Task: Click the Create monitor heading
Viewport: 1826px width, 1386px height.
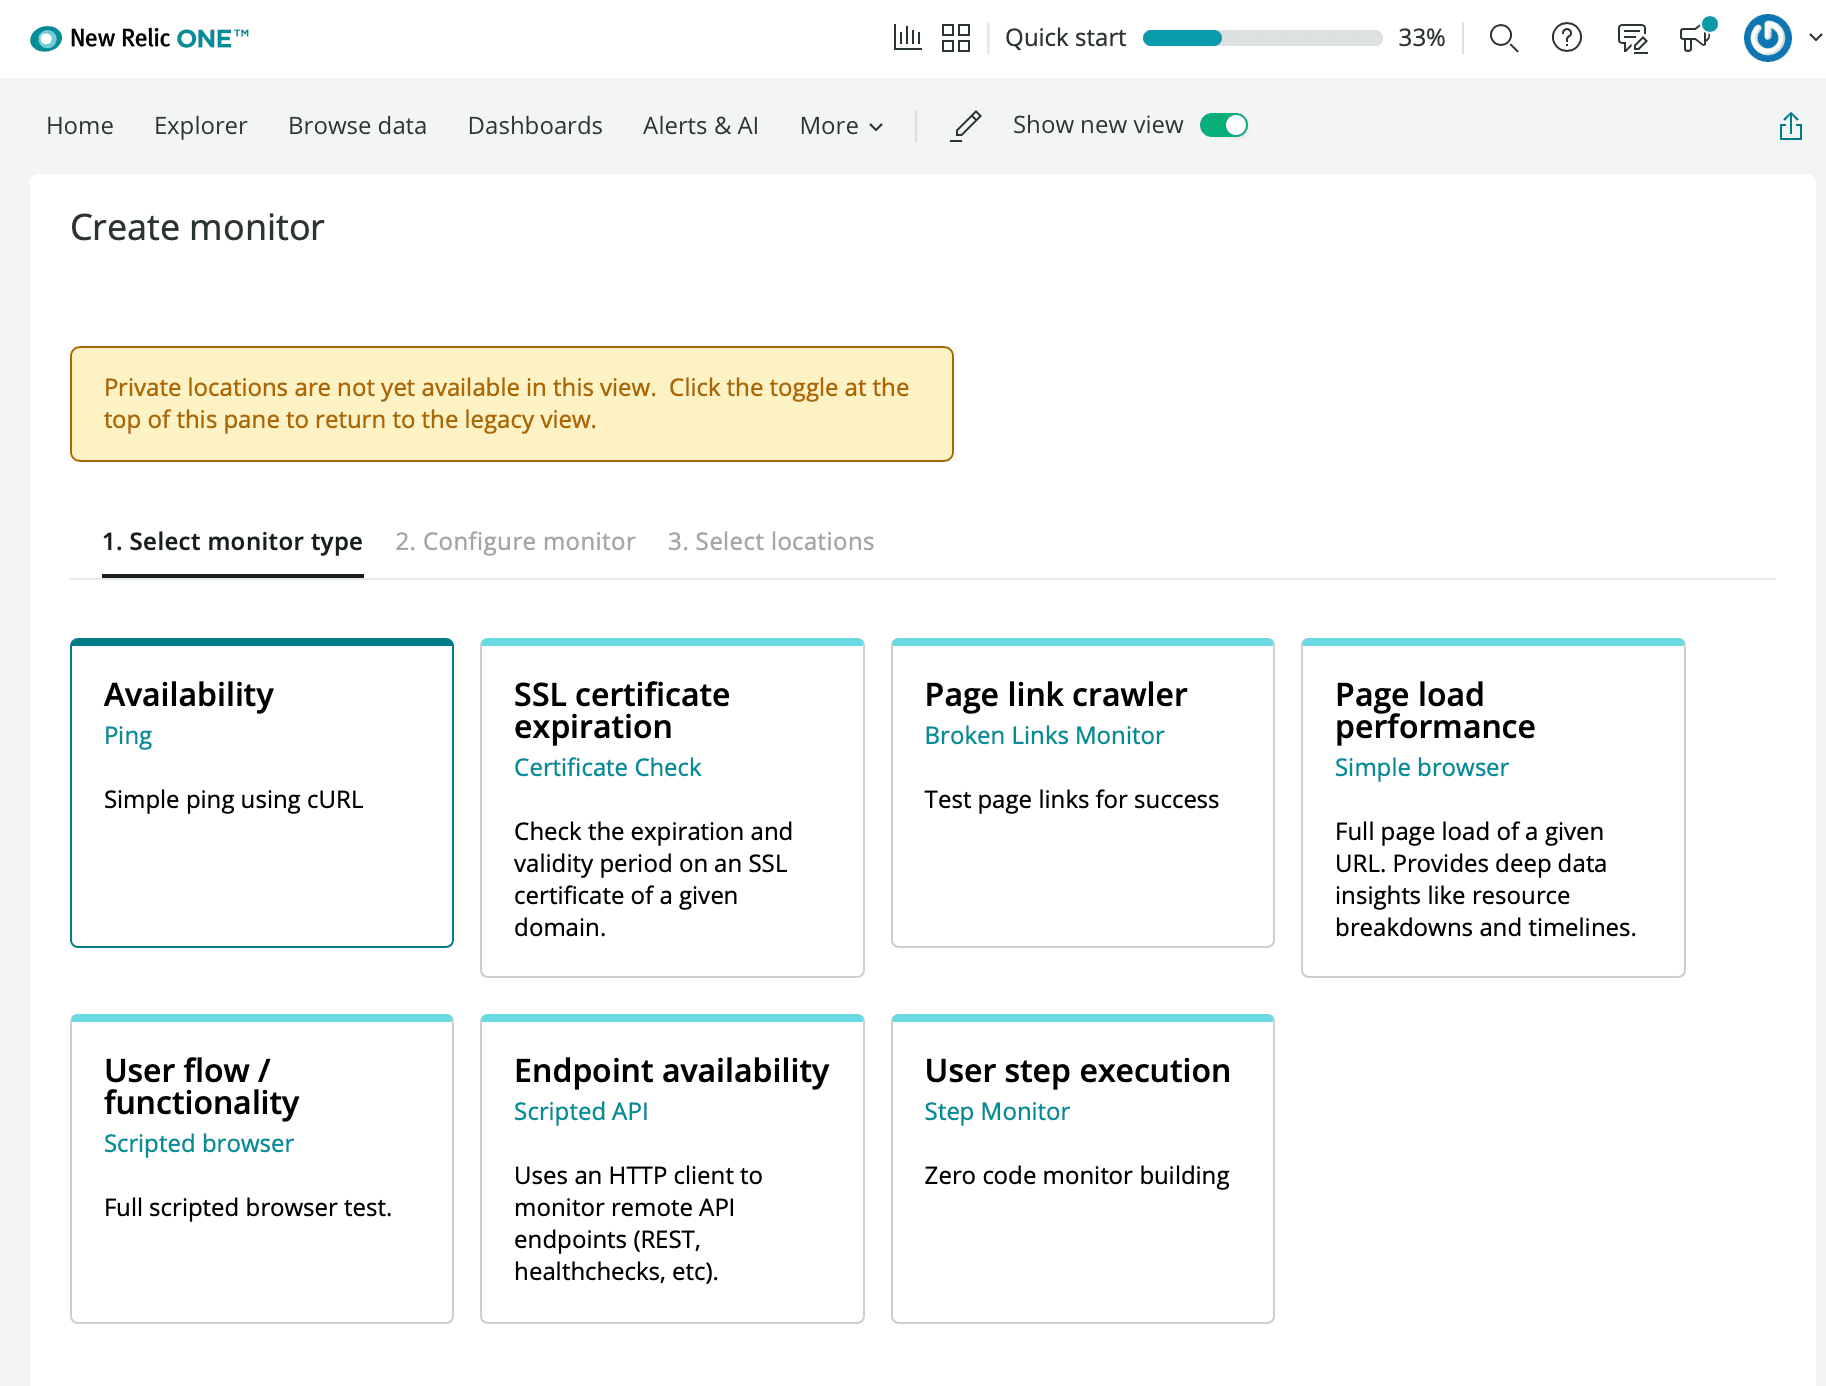Action: tap(198, 228)
